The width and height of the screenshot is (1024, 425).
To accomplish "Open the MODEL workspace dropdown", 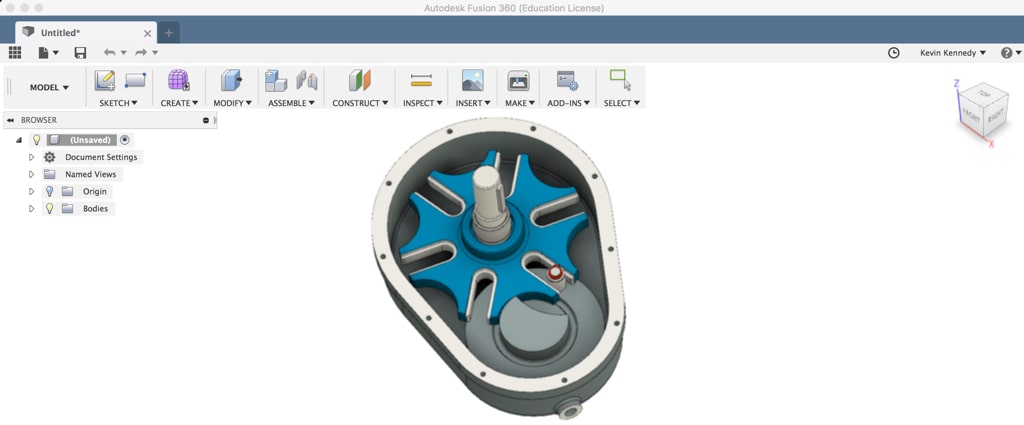I will (x=49, y=87).
